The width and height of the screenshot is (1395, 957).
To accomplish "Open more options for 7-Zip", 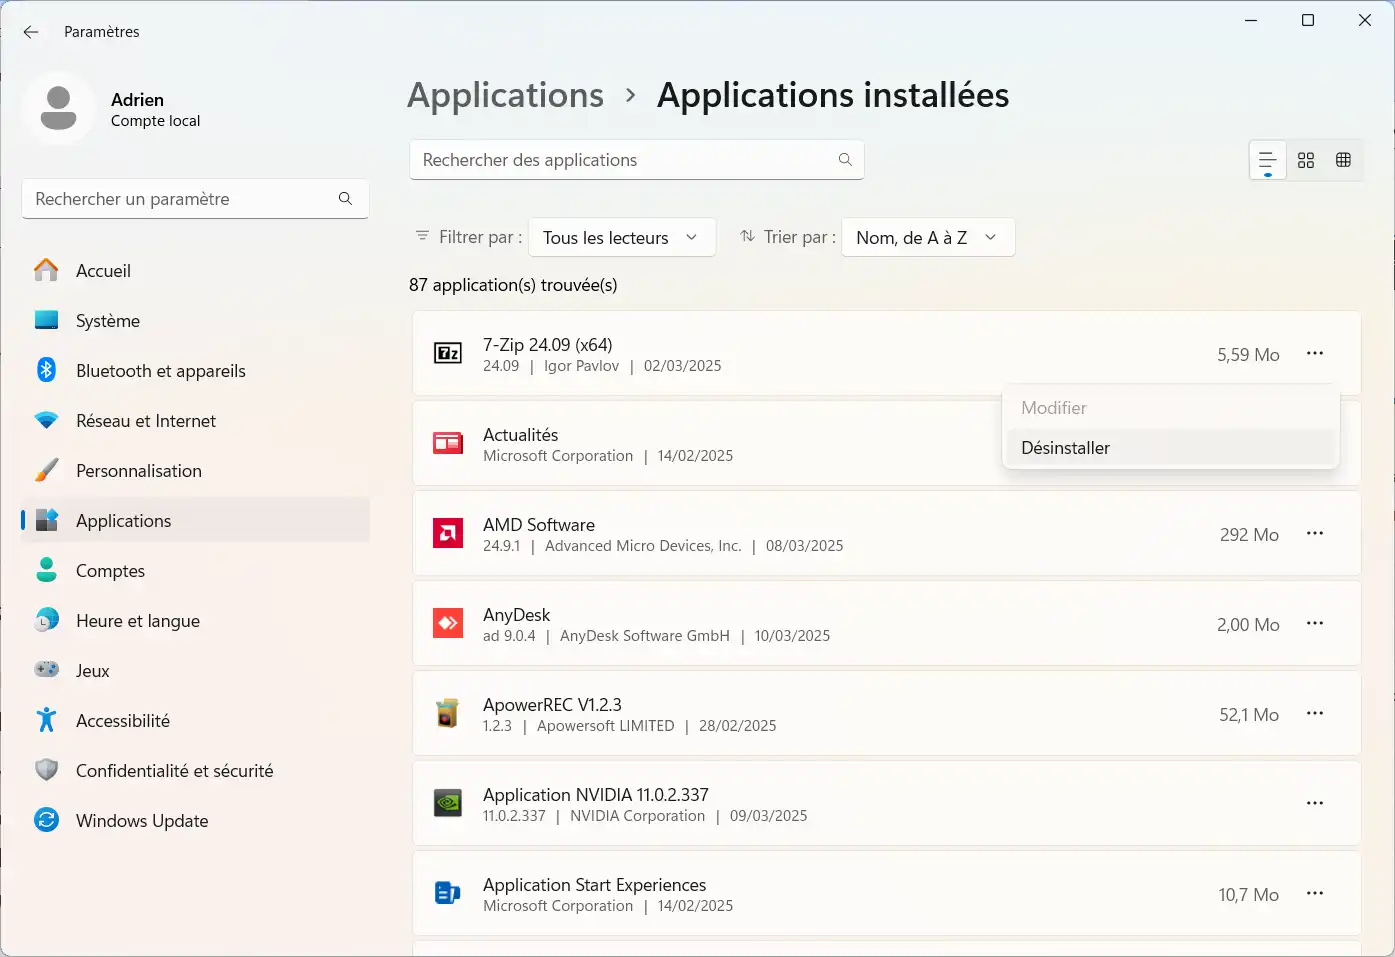I will coord(1315,353).
